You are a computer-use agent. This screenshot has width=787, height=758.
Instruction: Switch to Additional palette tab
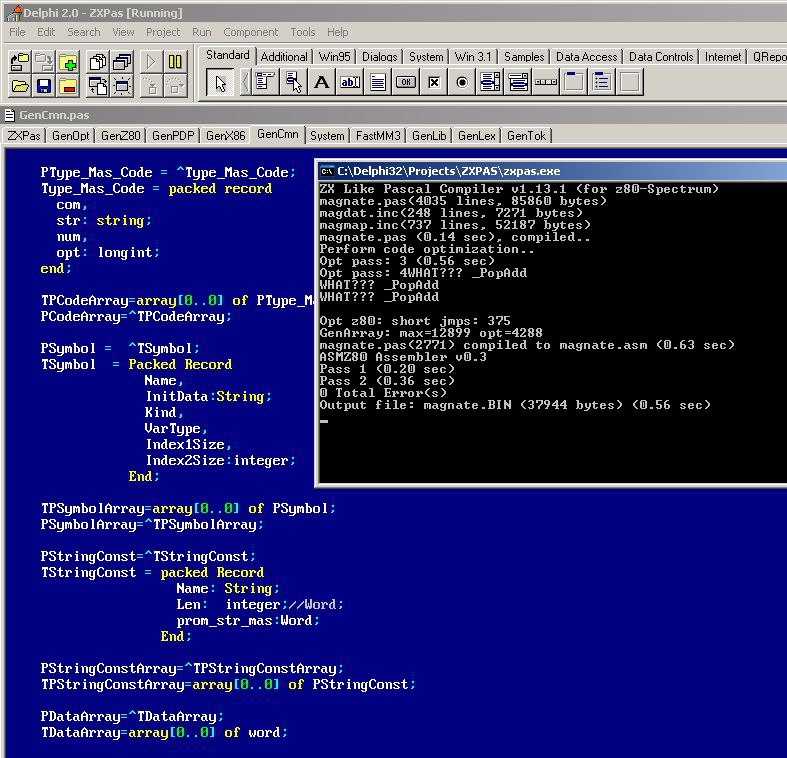[284, 57]
